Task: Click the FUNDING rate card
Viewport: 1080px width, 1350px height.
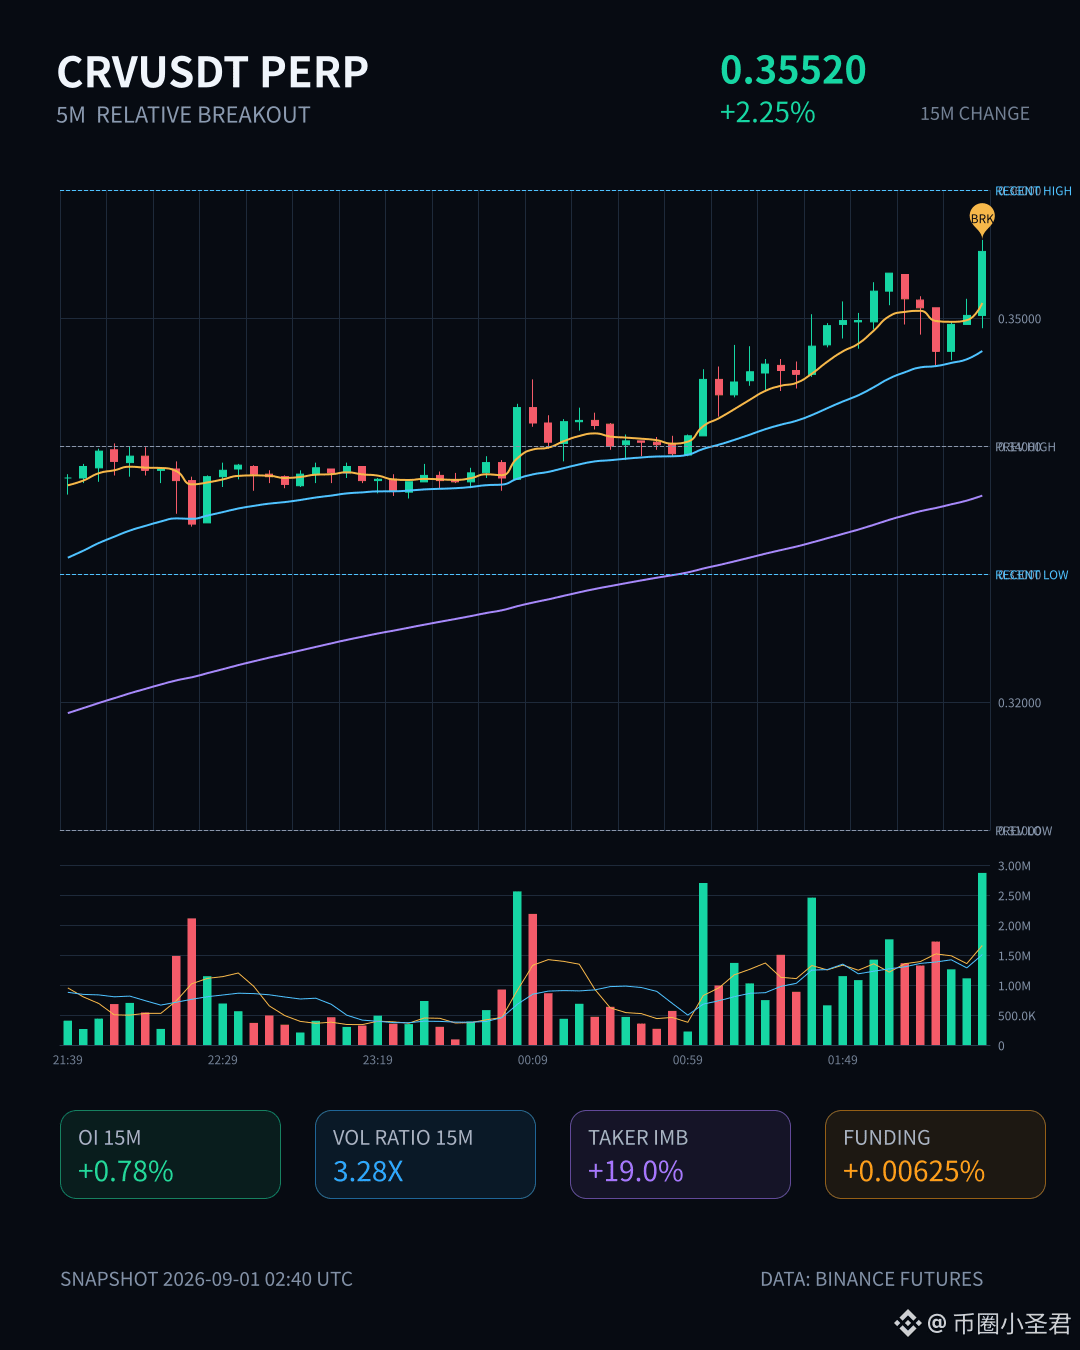Action: [x=935, y=1154]
